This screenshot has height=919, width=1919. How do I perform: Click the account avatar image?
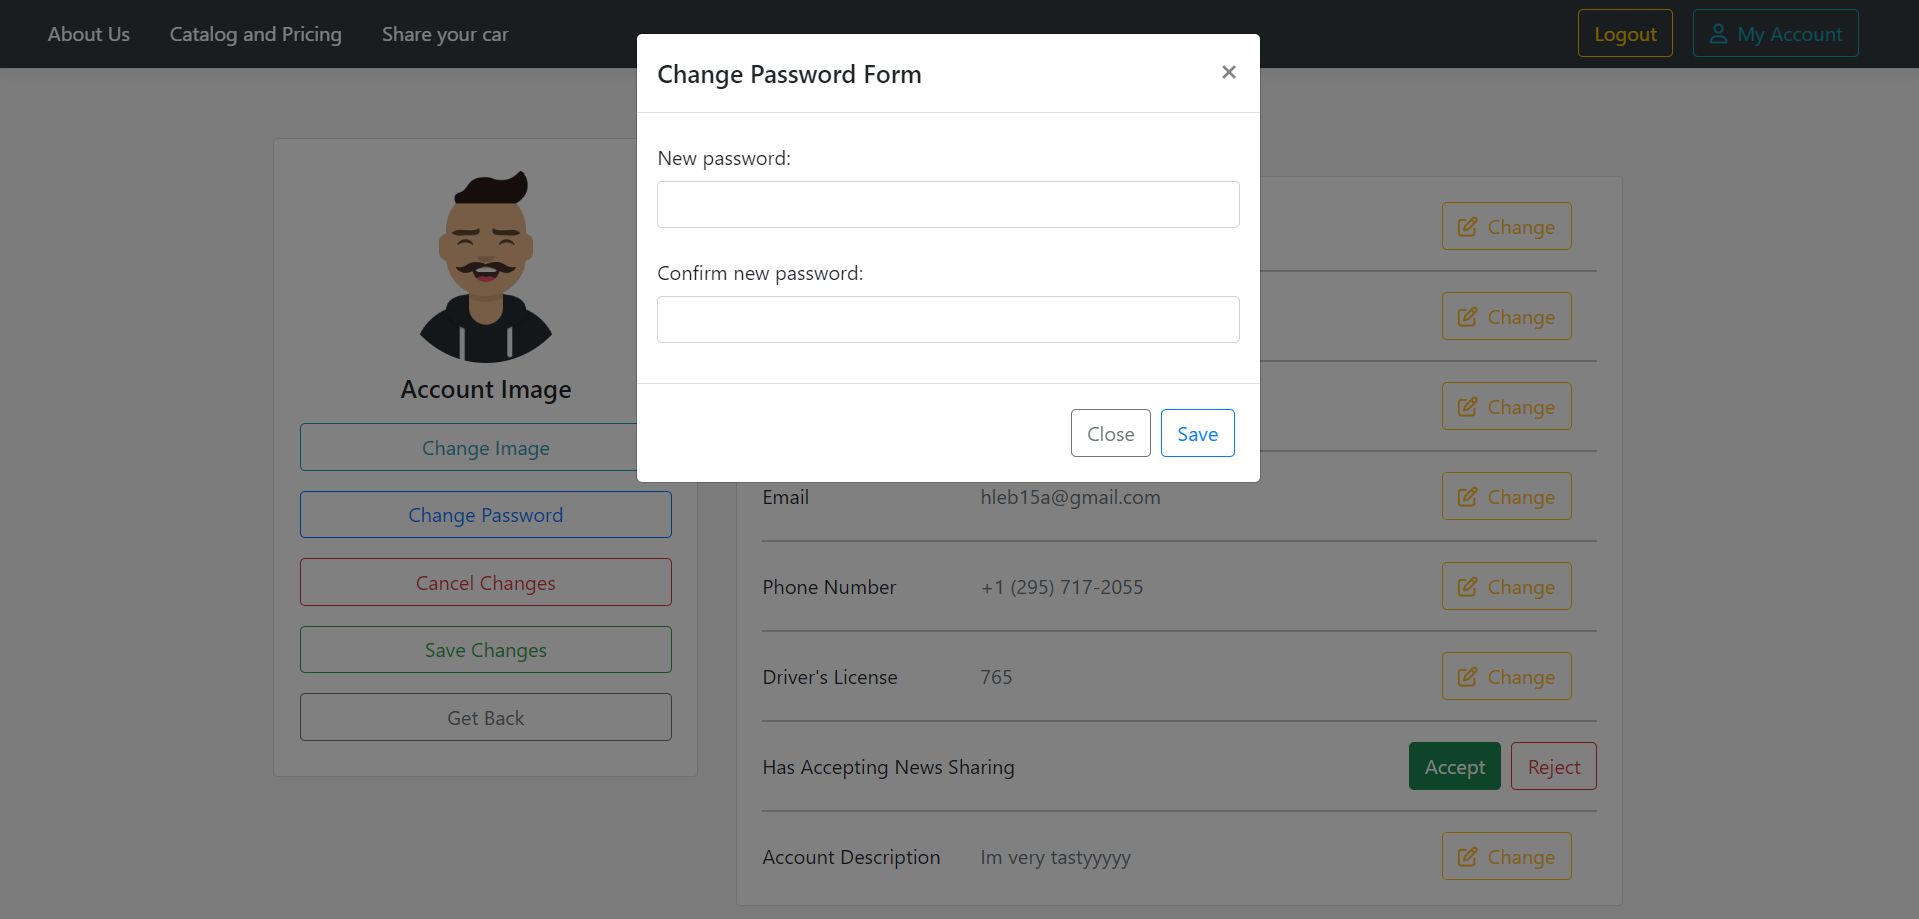click(486, 267)
